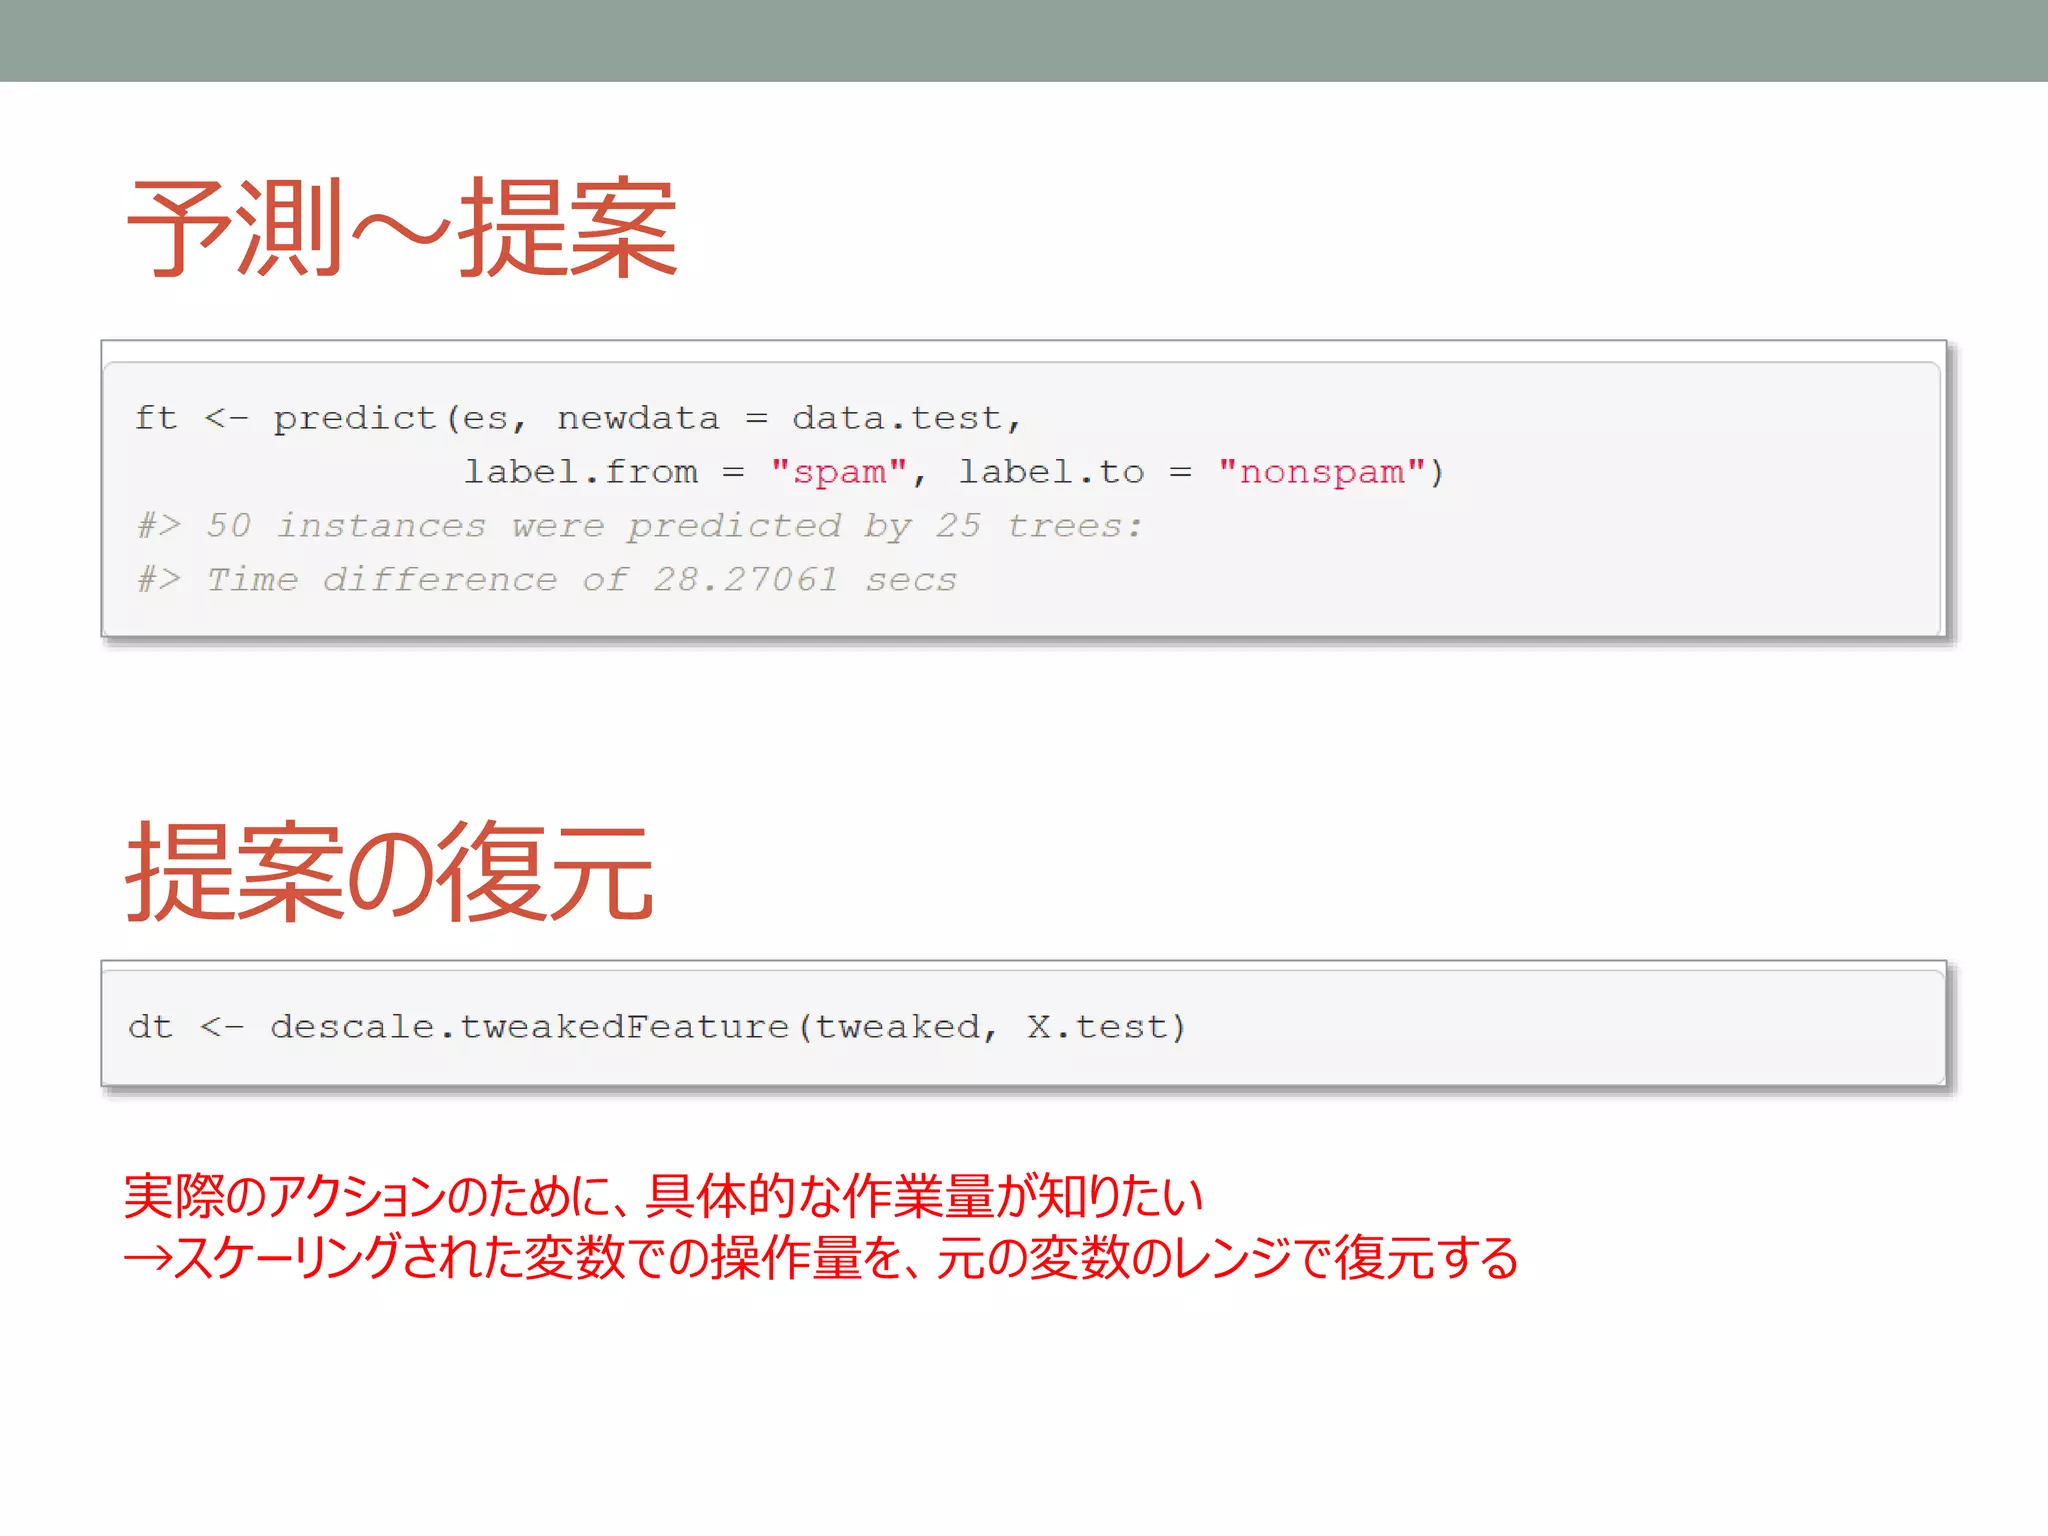Click the dt variable in second code block

tap(150, 1027)
